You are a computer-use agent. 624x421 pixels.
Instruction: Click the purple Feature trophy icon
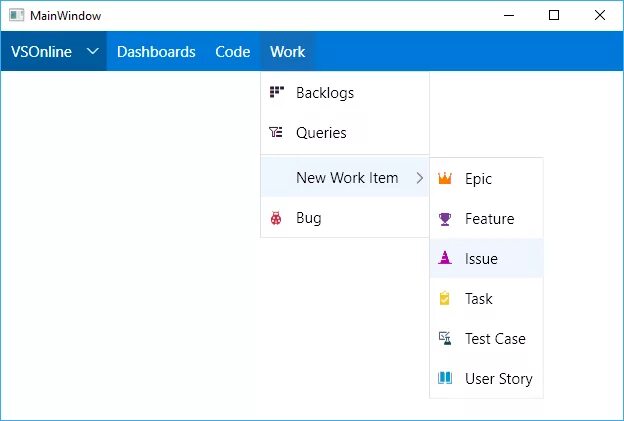click(x=445, y=219)
